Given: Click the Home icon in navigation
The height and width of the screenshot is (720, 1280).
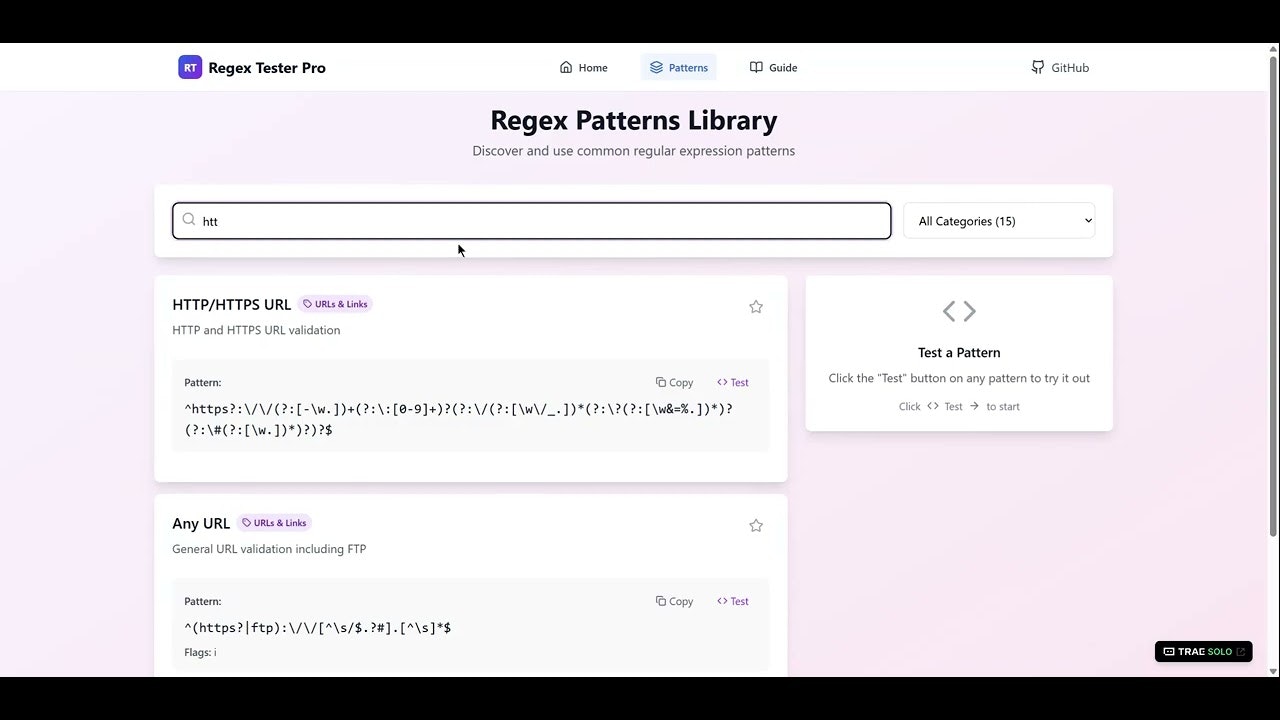Looking at the screenshot, I should coord(565,67).
